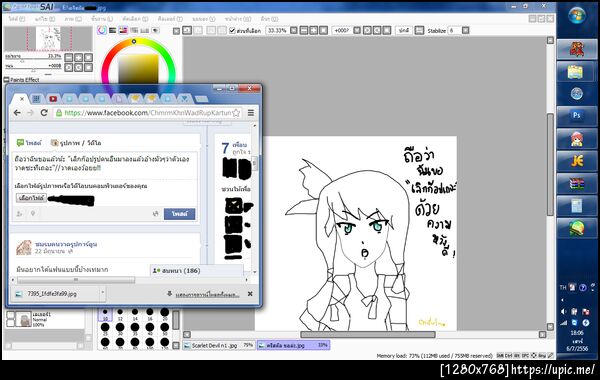Open the ชั้นงาน (L) layer menu
The width and height of the screenshot is (600, 380).
point(101,18)
